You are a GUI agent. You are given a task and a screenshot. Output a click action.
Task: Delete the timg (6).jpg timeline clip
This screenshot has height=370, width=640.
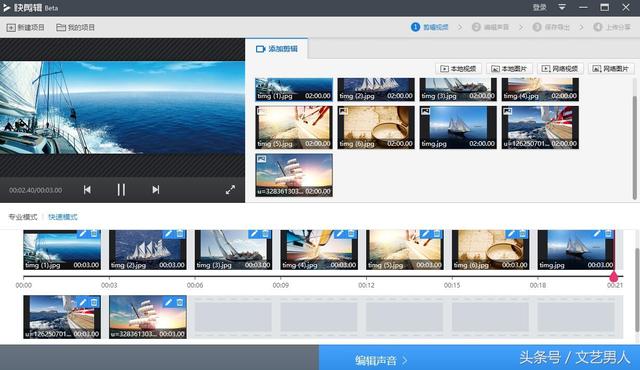(523, 234)
